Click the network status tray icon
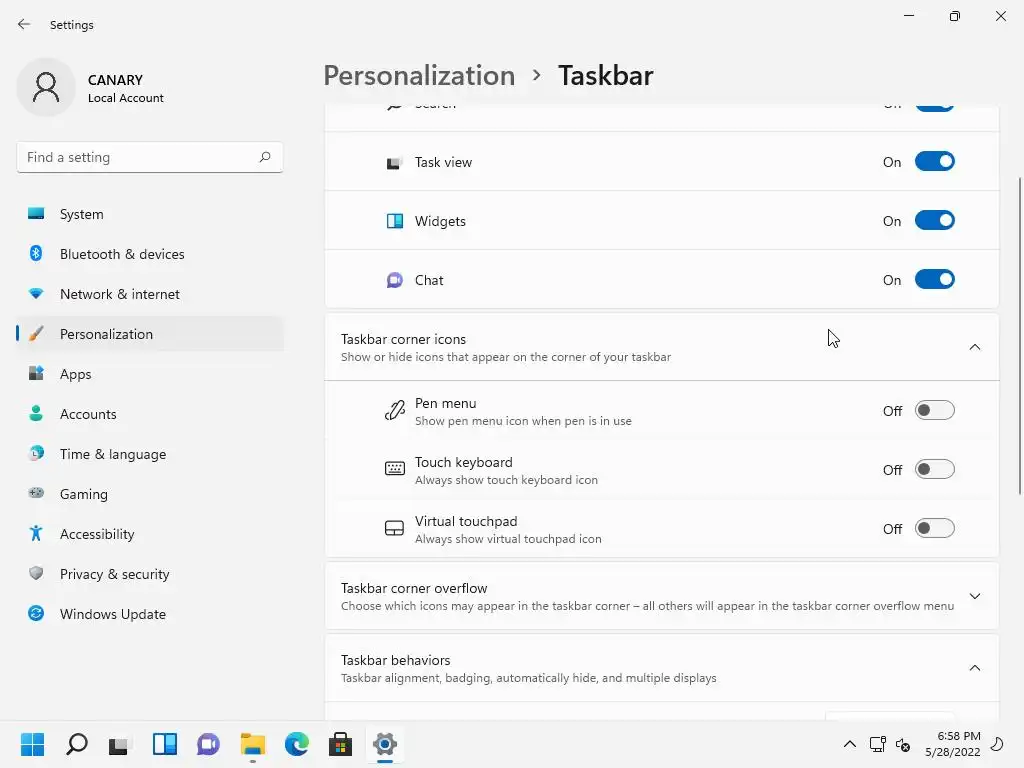Screen dimensions: 1024x768 [x=877, y=744]
